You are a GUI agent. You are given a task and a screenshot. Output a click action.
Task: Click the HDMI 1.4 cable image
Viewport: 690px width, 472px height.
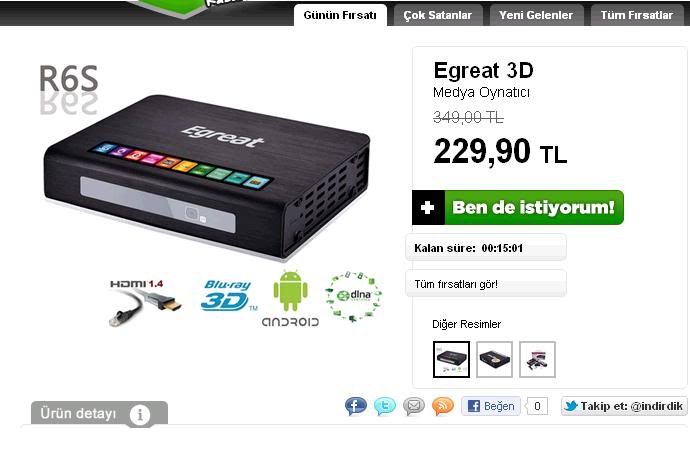144,302
